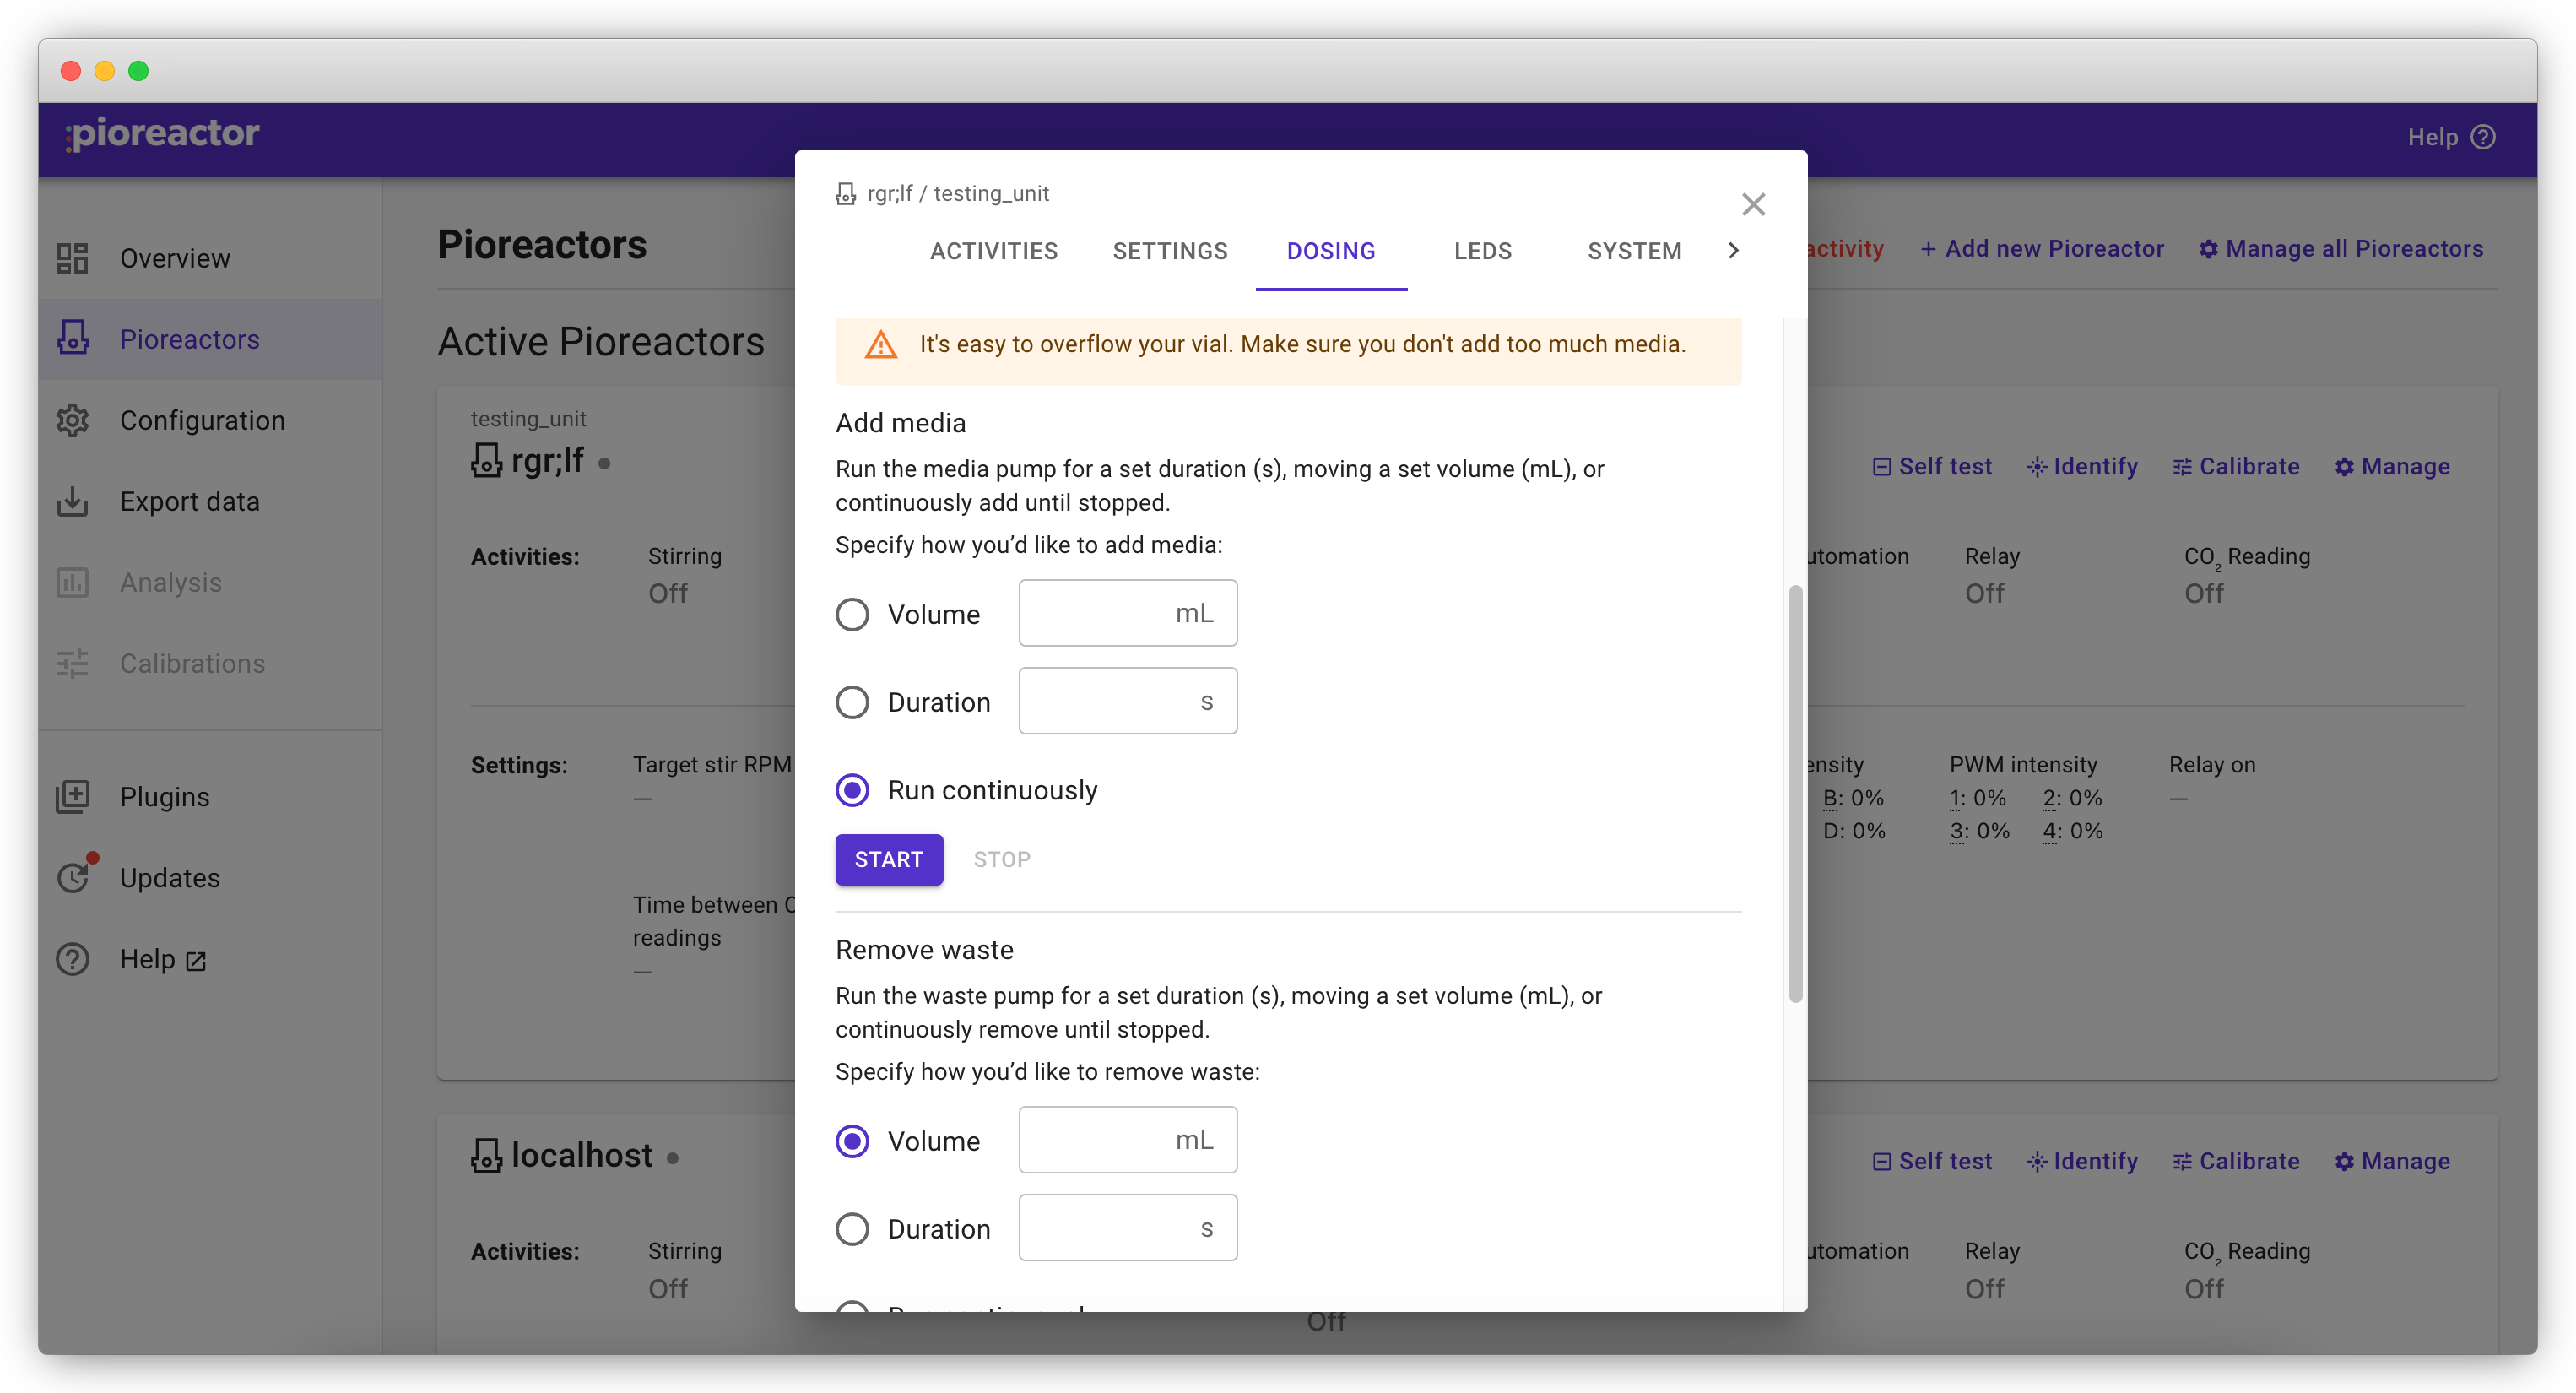2576x1393 pixels.
Task: Click the Export data sidebar icon
Action: (73, 501)
